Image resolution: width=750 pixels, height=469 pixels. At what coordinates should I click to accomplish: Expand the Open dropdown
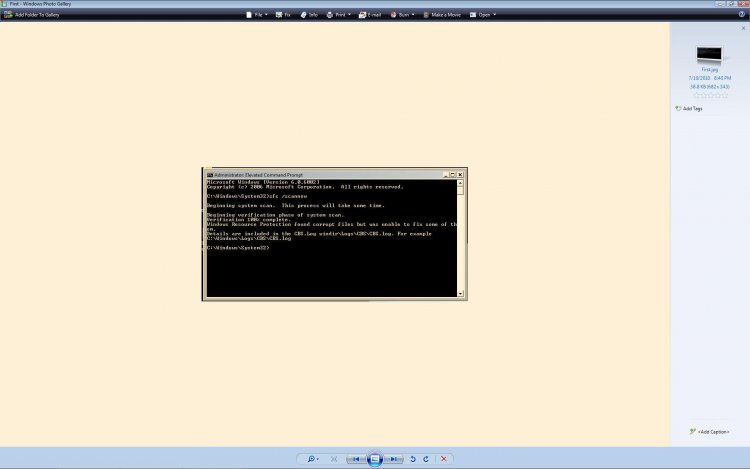tap(483, 15)
